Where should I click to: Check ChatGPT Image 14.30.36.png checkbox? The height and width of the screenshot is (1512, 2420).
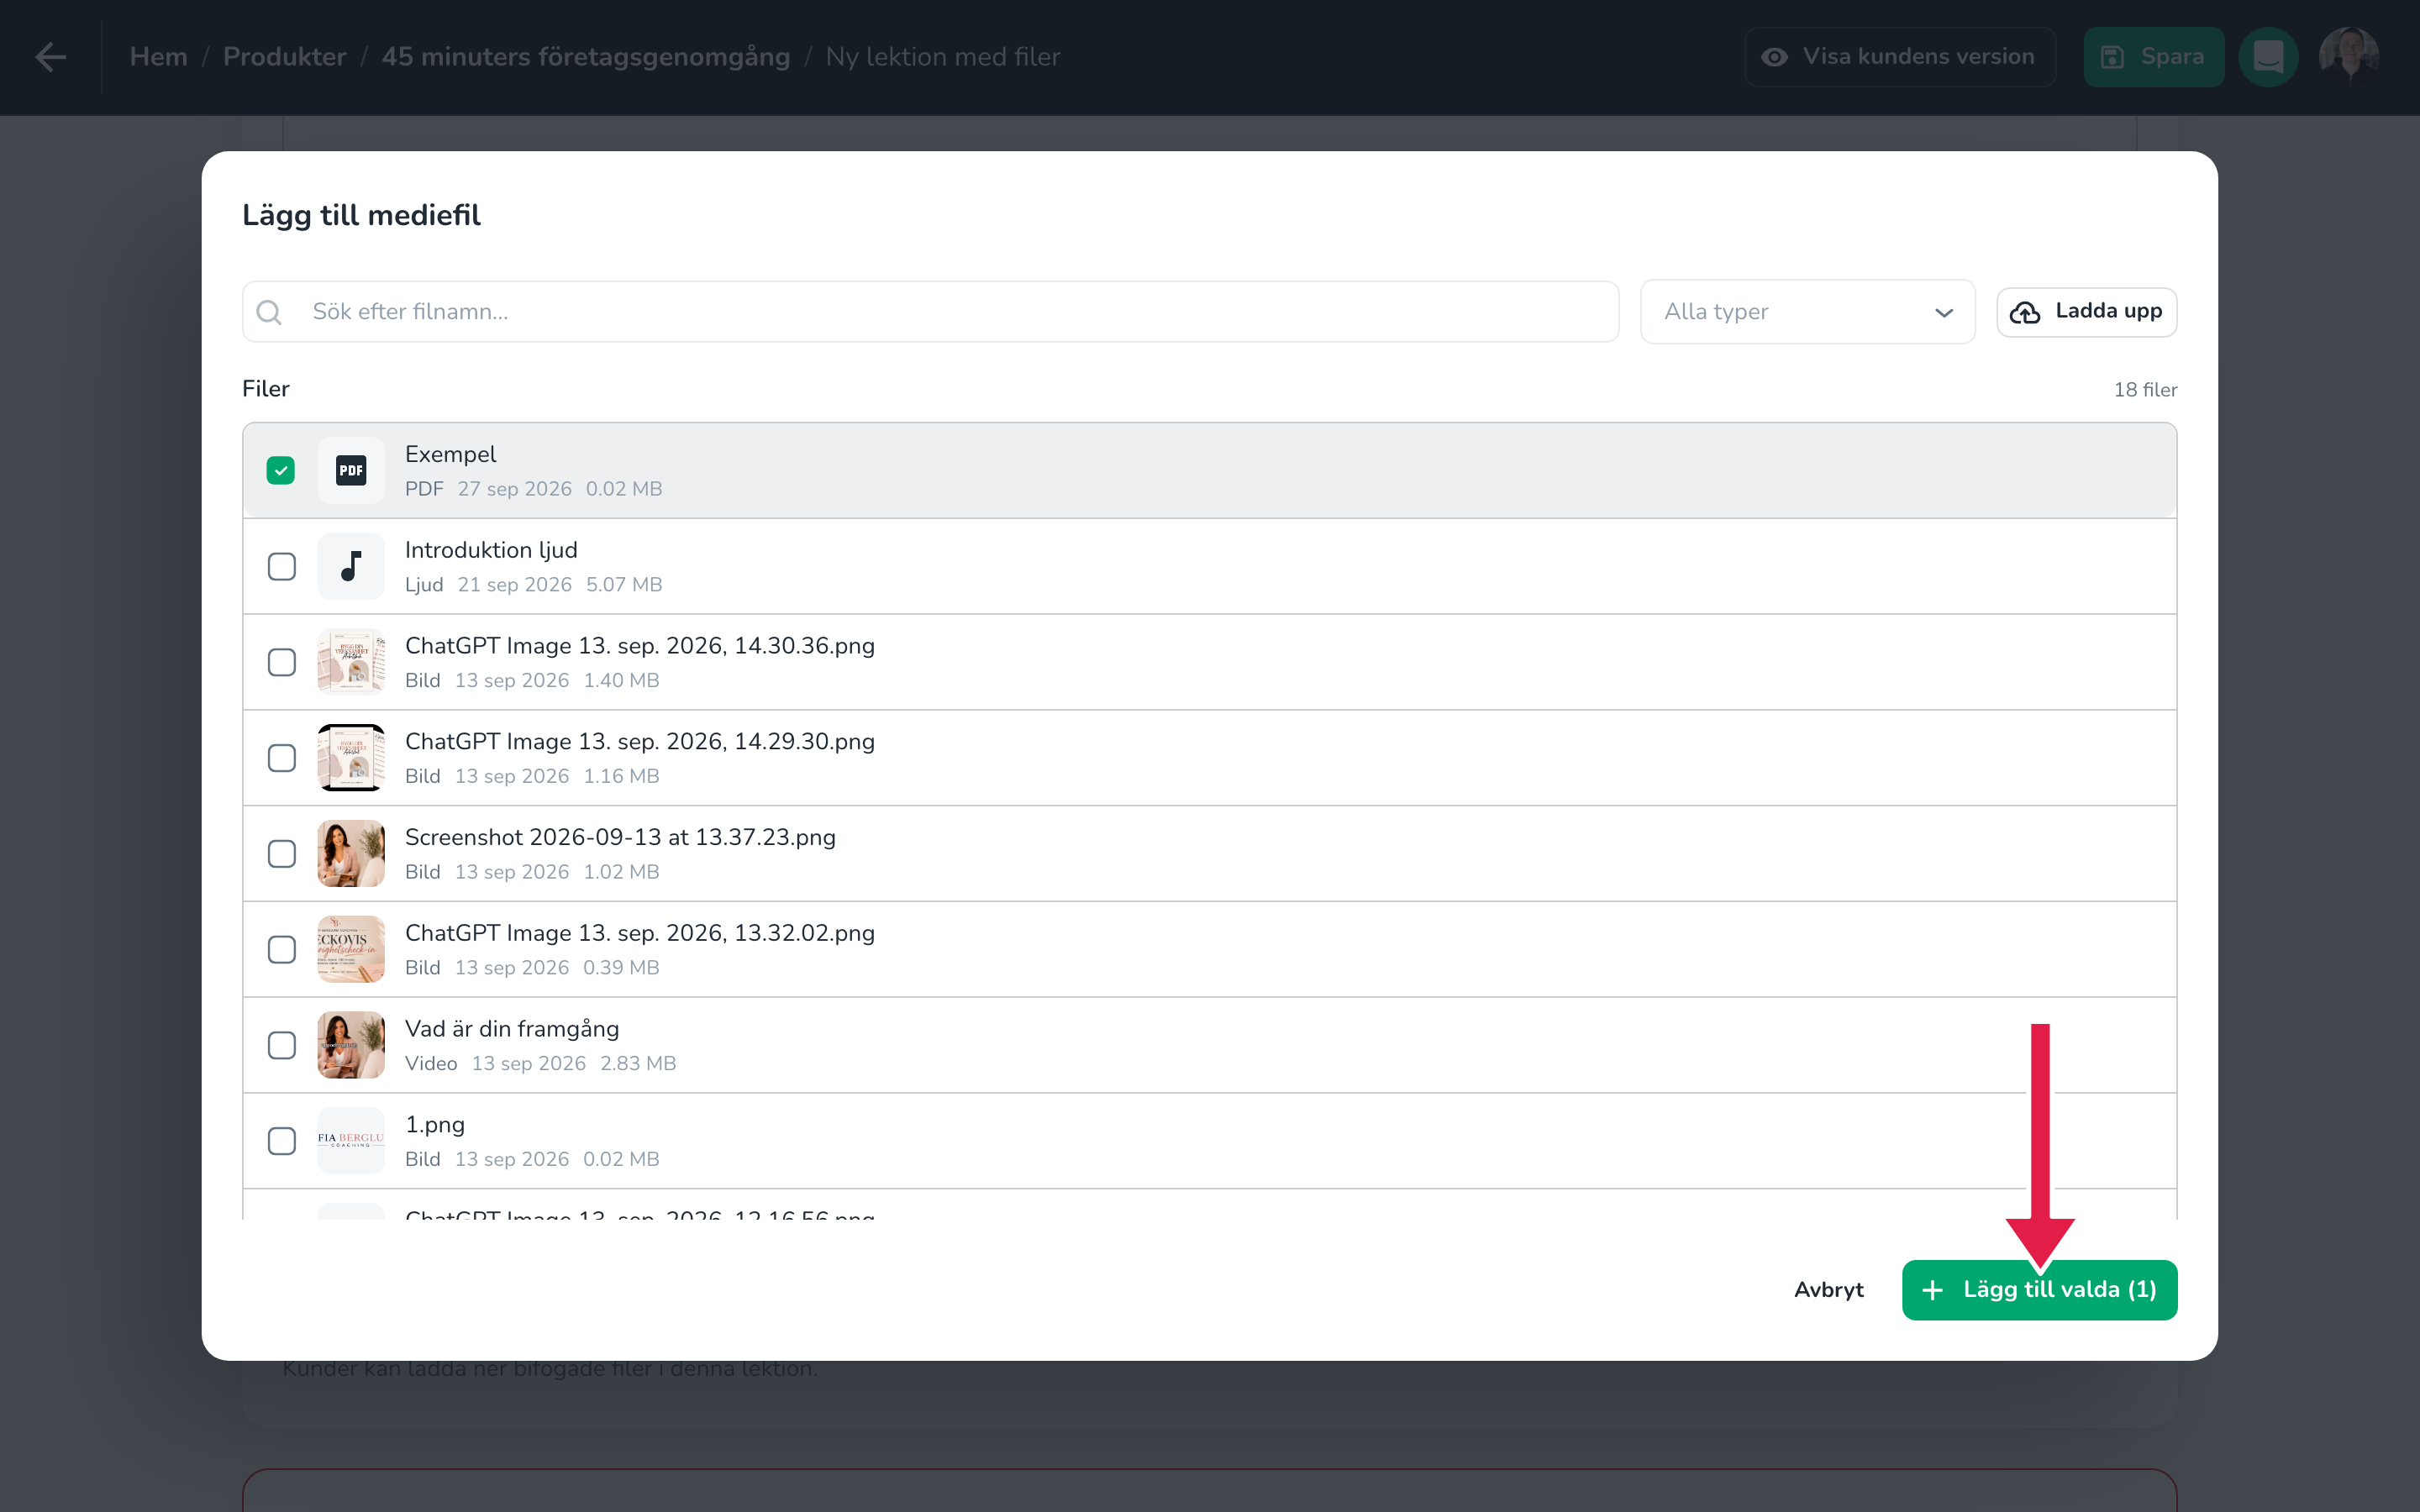pyautogui.click(x=281, y=662)
